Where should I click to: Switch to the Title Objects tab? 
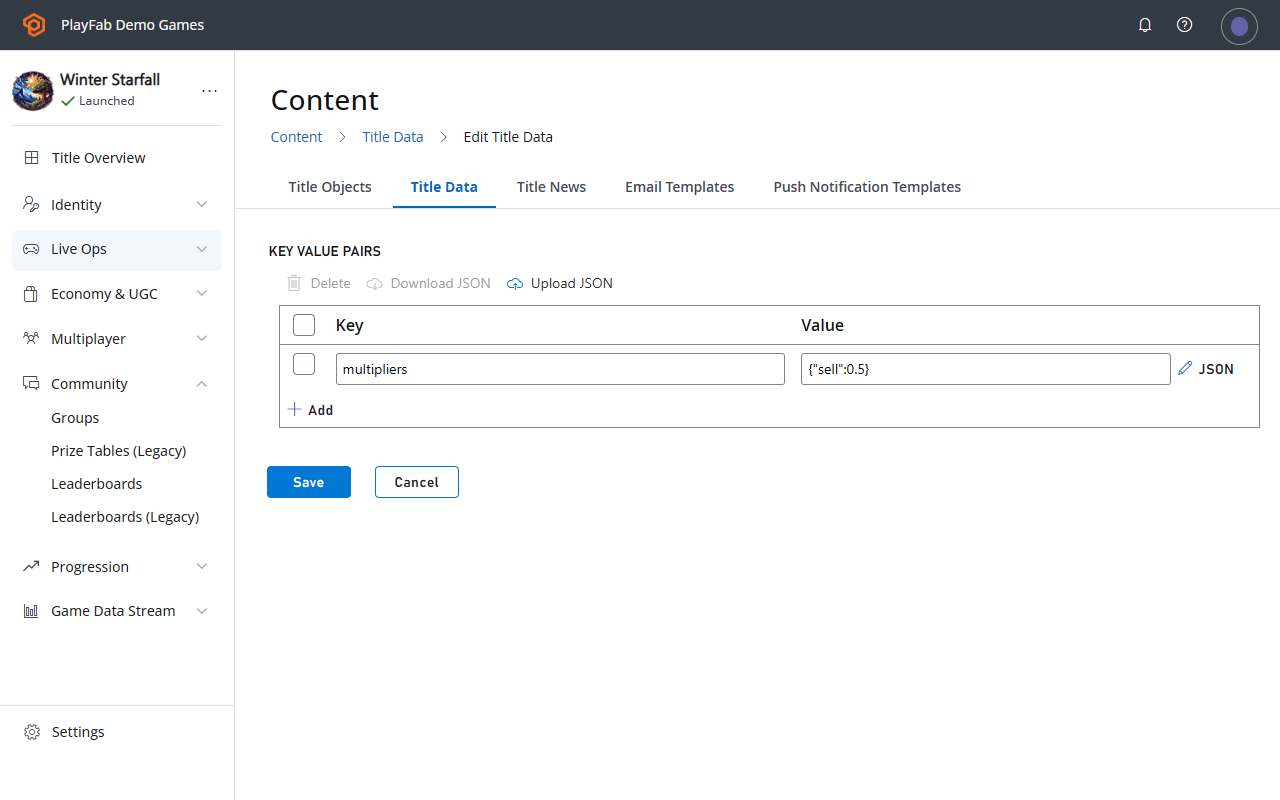point(330,187)
